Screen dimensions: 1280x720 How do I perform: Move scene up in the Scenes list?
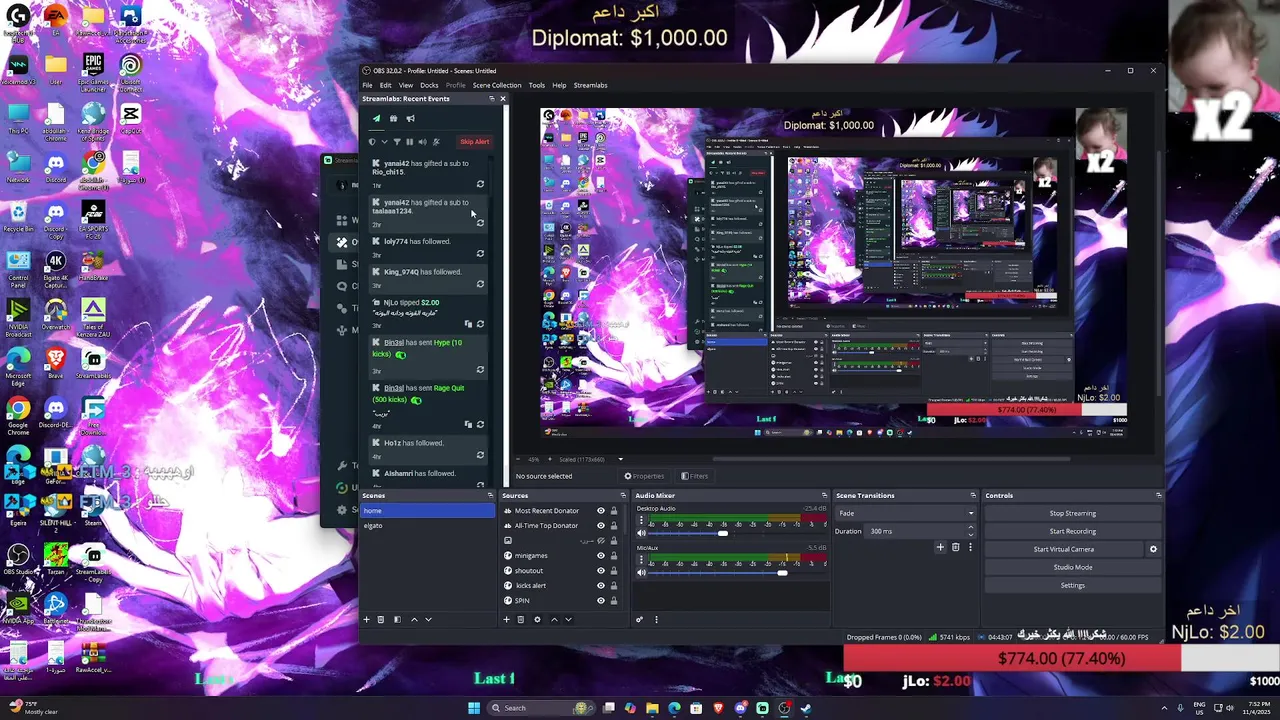pos(414,619)
